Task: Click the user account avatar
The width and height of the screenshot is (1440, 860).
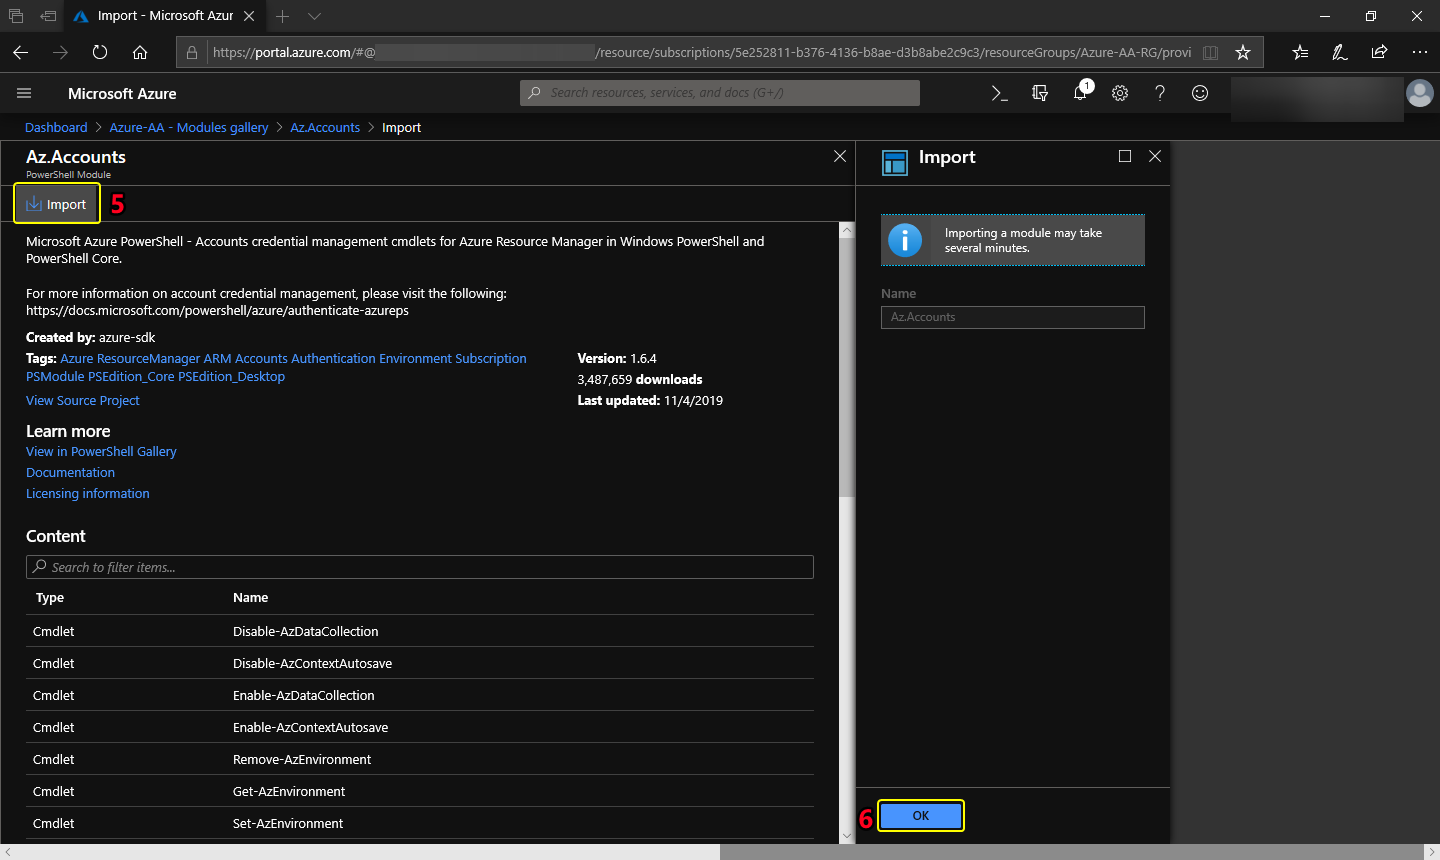Action: [x=1419, y=93]
